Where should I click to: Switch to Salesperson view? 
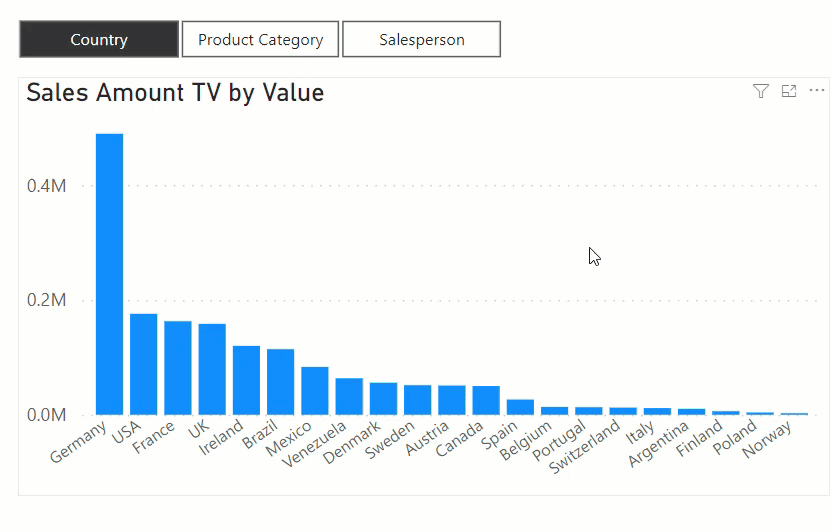tap(421, 39)
